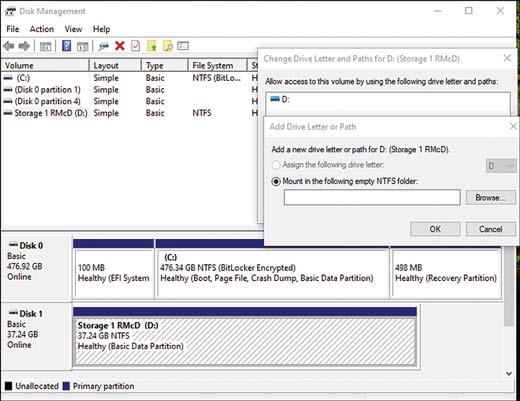The image size is (520, 401).
Task: Click the Connect/Refresh toolbar icon
Action: tap(104, 46)
